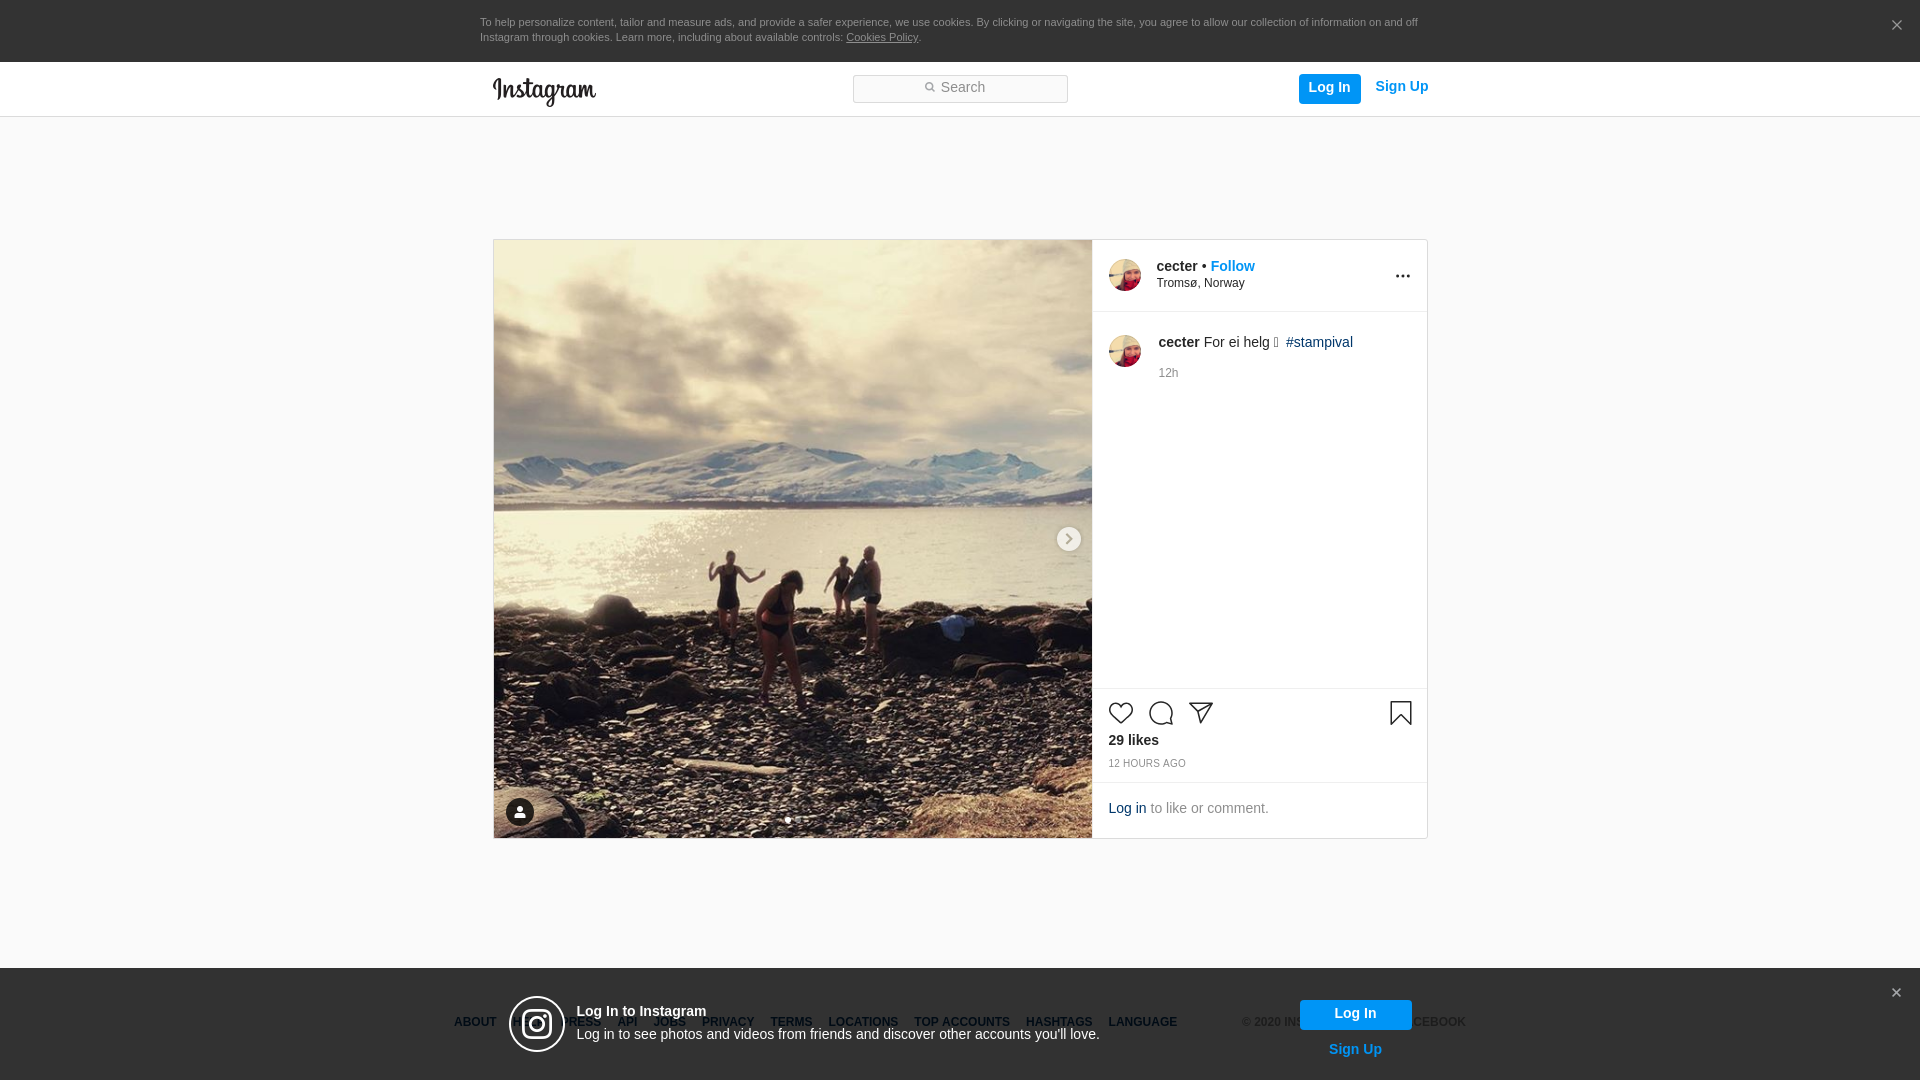Follow the cecter account

(x=1233, y=266)
